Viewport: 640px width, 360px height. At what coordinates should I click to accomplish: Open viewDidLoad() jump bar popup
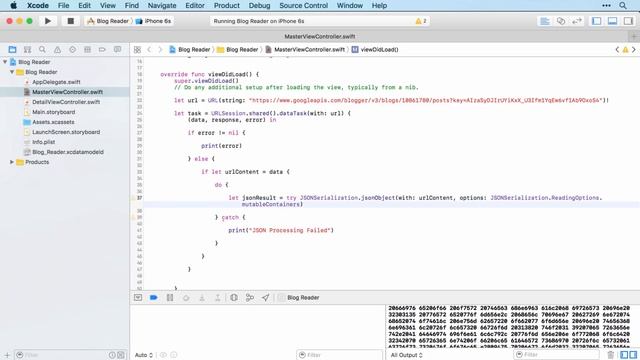[375, 49]
